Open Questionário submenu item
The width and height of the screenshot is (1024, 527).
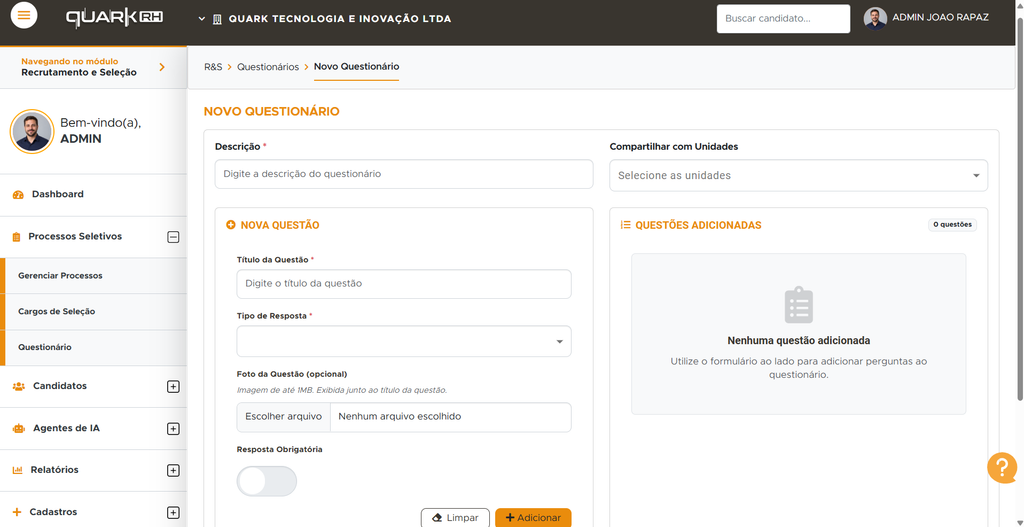pos(95,347)
